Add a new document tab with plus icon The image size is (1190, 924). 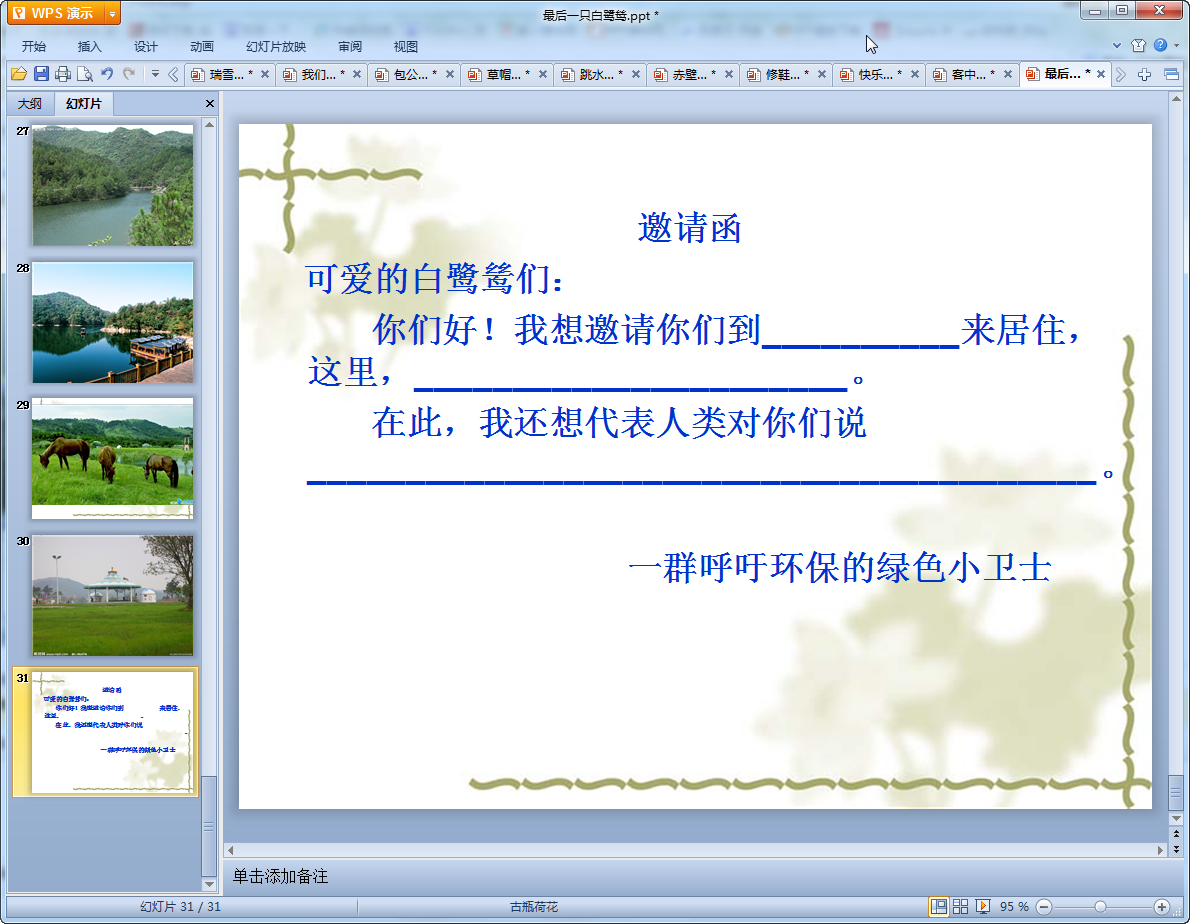(1144, 74)
